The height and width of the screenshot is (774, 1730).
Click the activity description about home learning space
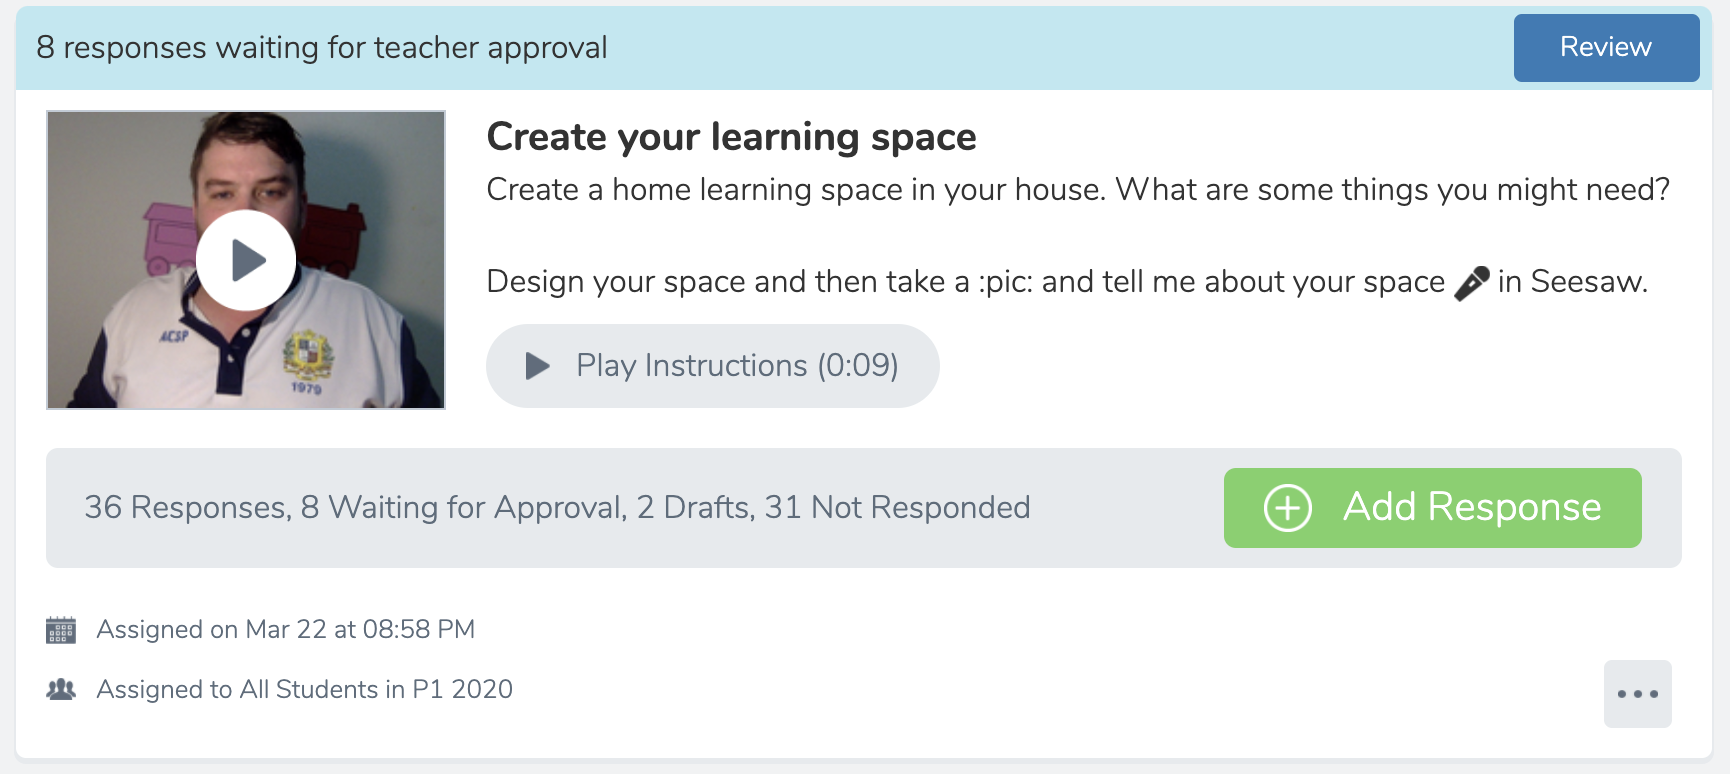point(1078,190)
